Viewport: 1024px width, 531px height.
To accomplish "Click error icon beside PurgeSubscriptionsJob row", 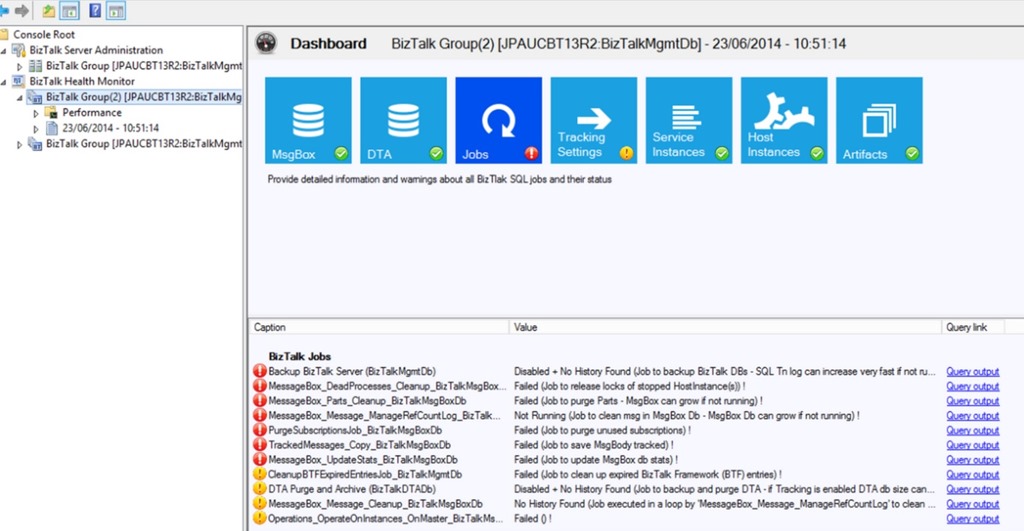I will coord(260,430).
